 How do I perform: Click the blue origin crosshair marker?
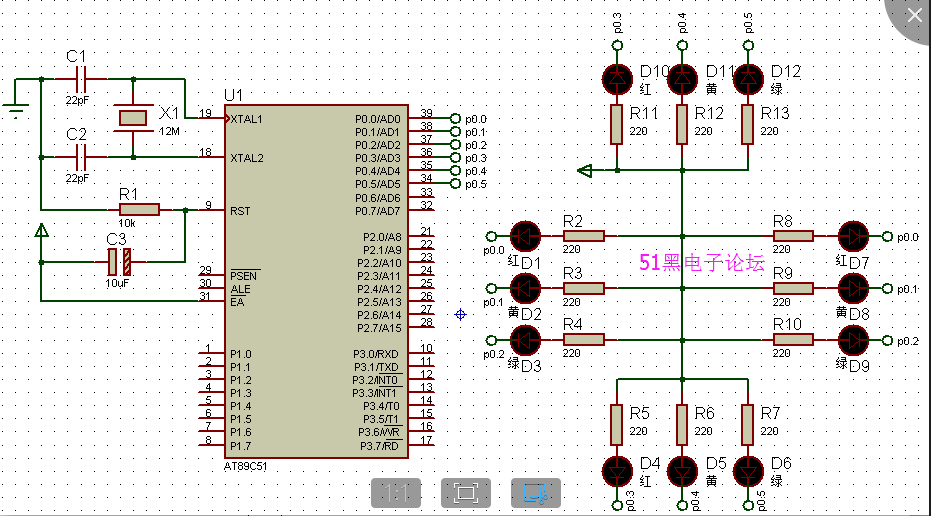pos(460,315)
